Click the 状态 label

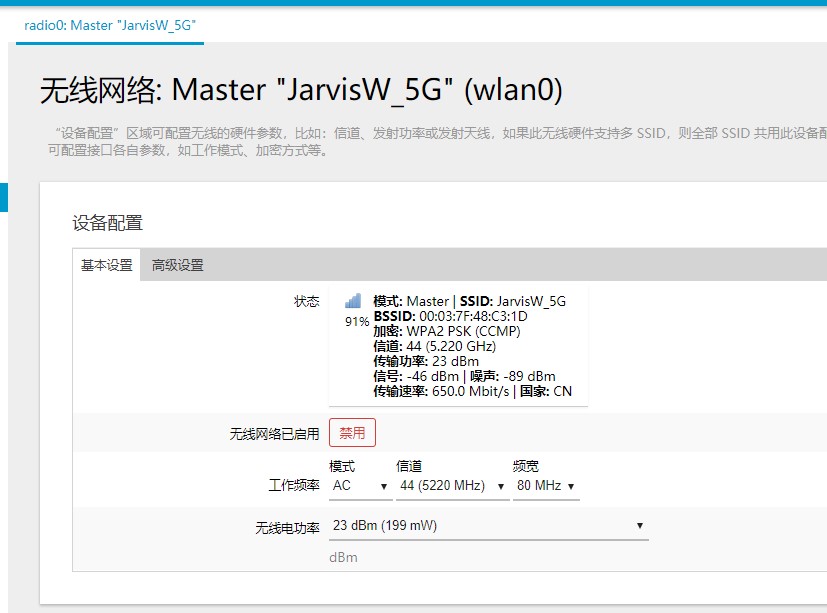tap(306, 301)
